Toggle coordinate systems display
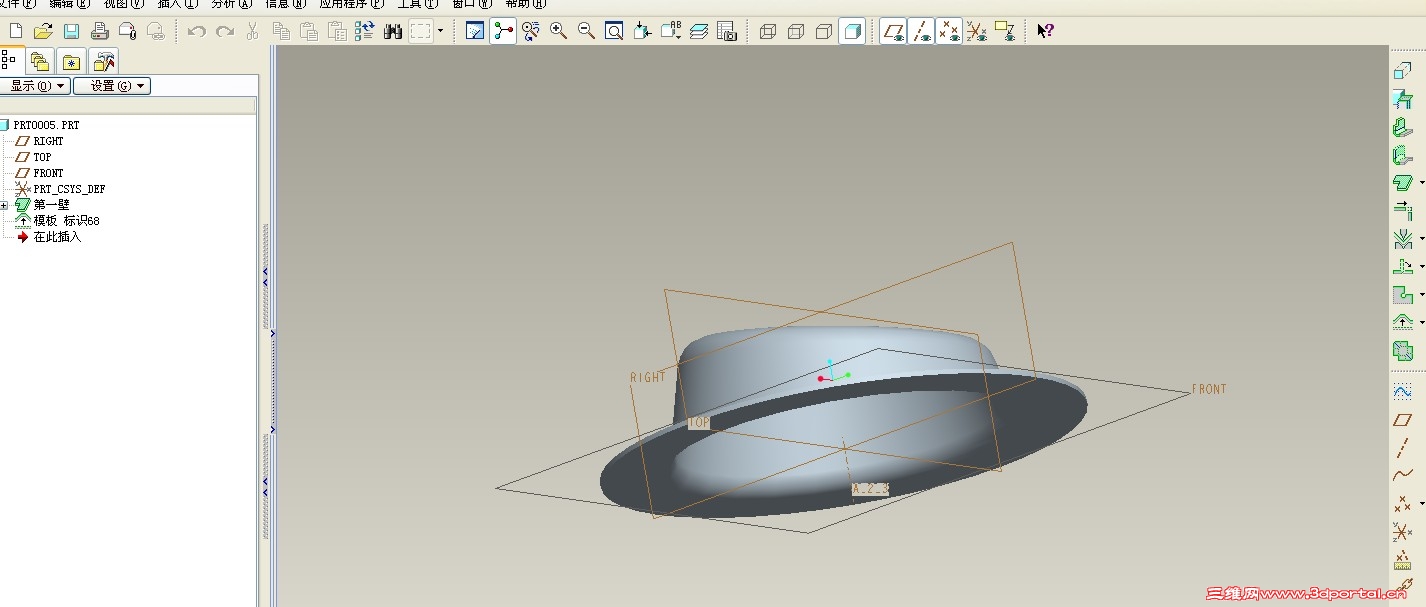The height and width of the screenshot is (607, 1426). point(976,31)
